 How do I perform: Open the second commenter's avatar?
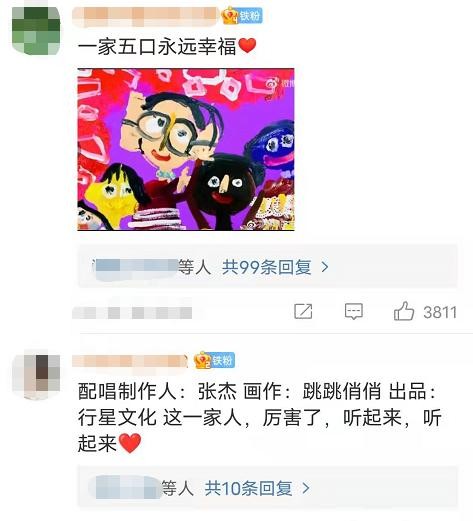click(36, 373)
